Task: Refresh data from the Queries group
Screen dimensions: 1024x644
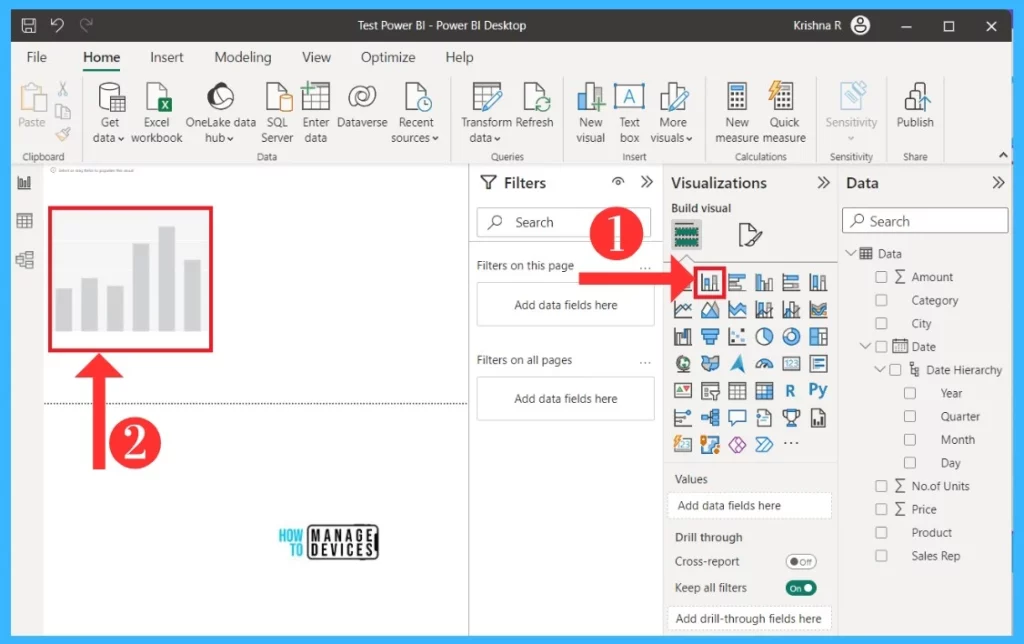Action: [x=534, y=106]
